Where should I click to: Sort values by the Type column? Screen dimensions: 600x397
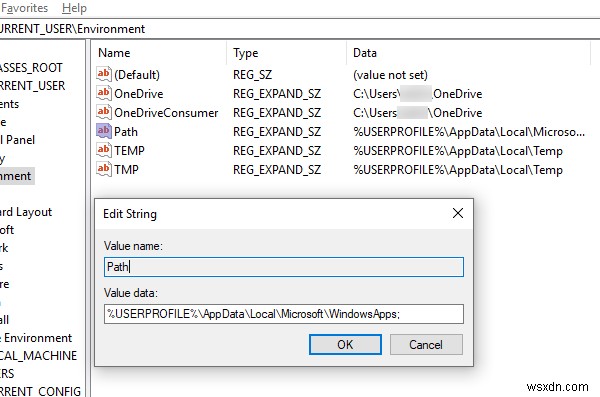246,53
